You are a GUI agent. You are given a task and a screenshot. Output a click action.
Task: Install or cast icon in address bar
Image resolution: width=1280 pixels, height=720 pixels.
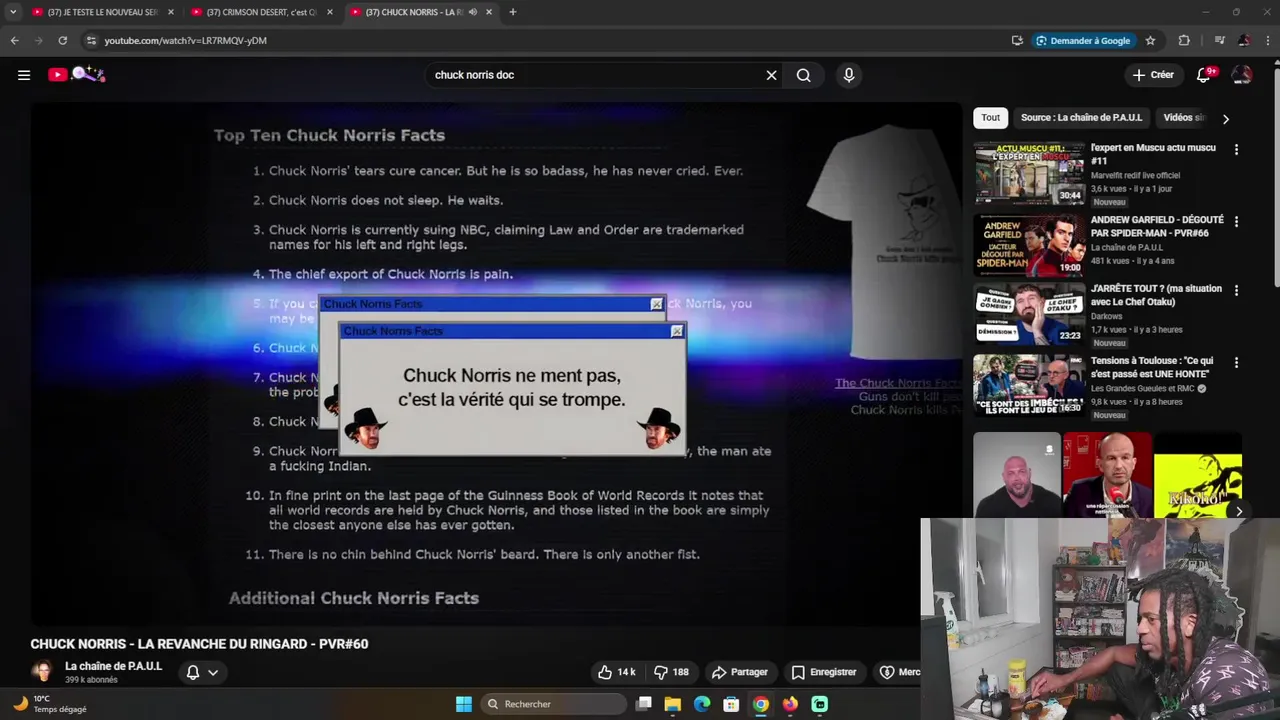click(1017, 40)
